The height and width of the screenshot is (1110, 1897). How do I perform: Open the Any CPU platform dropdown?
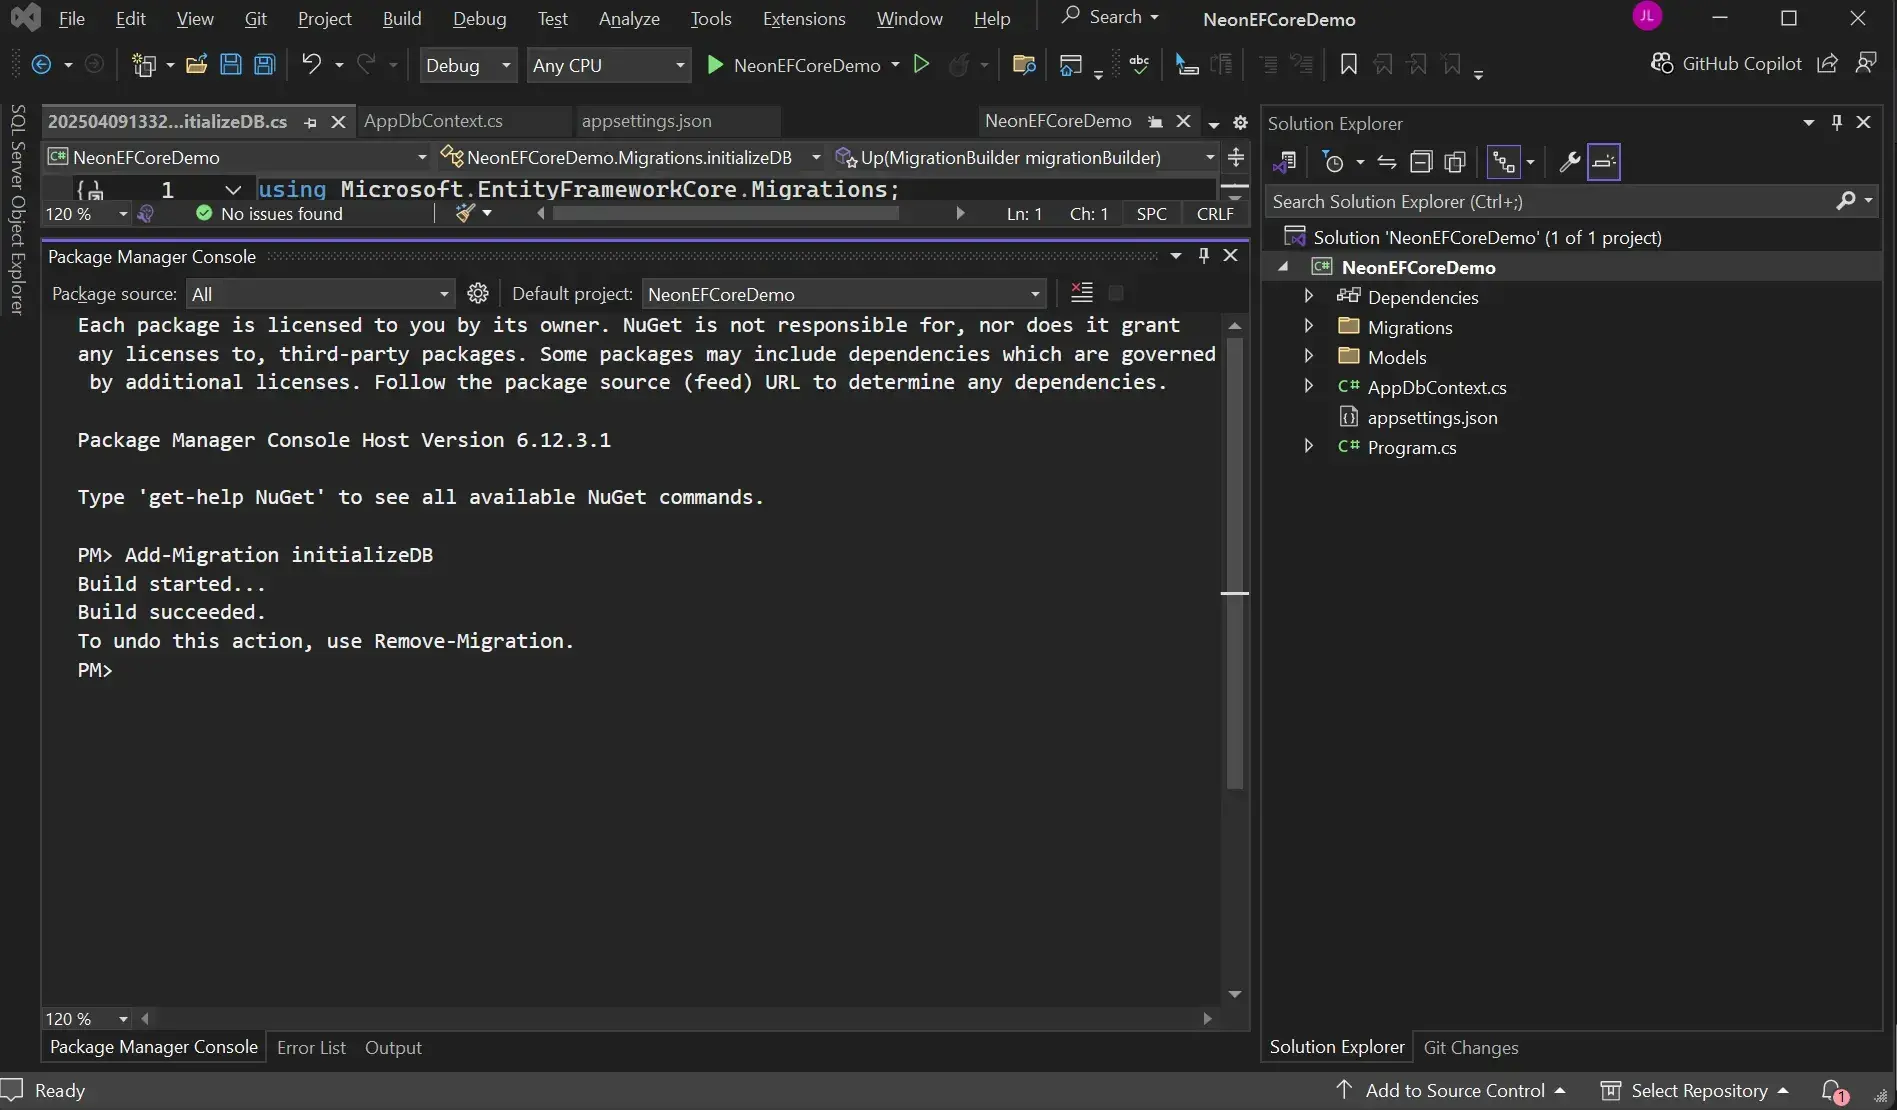[x=609, y=65]
